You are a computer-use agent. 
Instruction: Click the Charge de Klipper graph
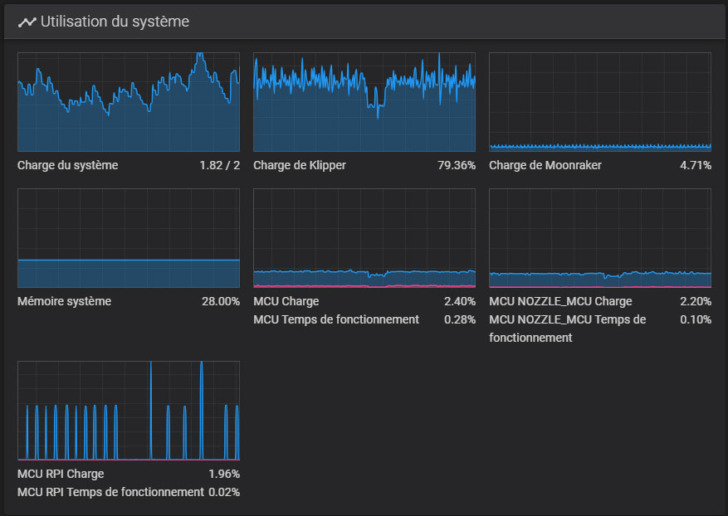click(364, 102)
